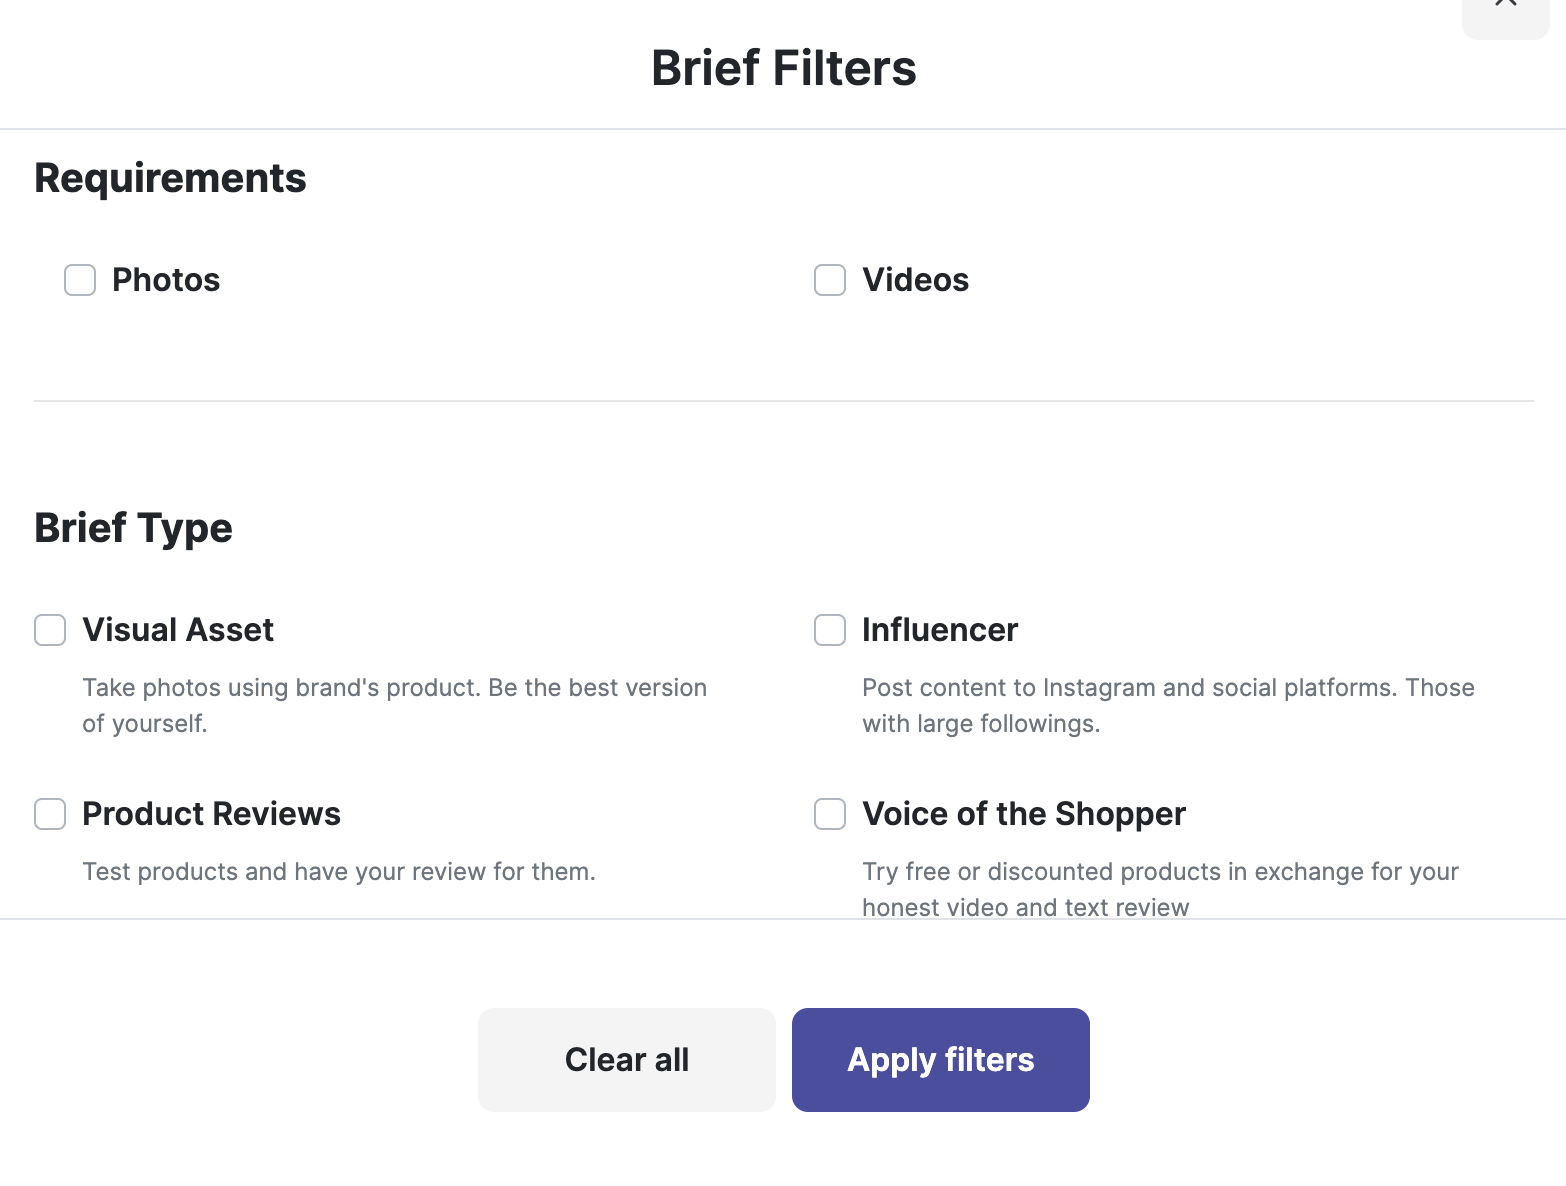The image size is (1566, 1186).
Task: Click the Videos label text
Action: click(x=915, y=280)
